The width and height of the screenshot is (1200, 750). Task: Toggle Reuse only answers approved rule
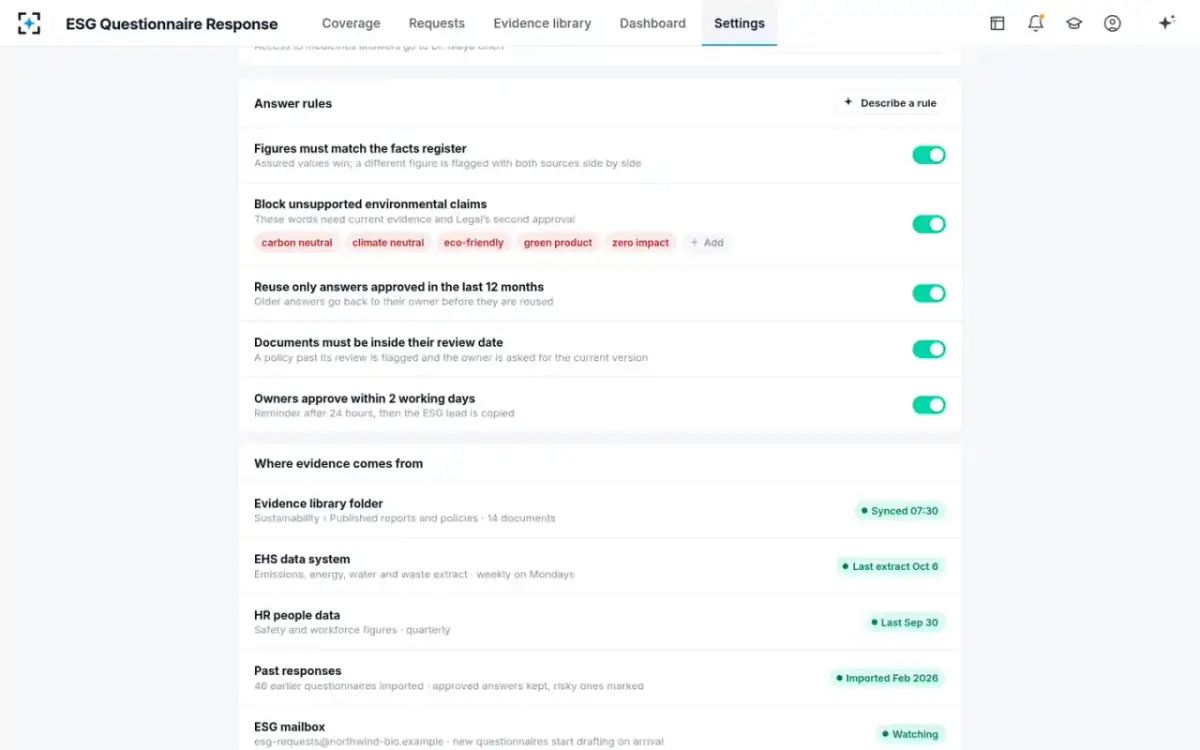pyautogui.click(x=929, y=293)
